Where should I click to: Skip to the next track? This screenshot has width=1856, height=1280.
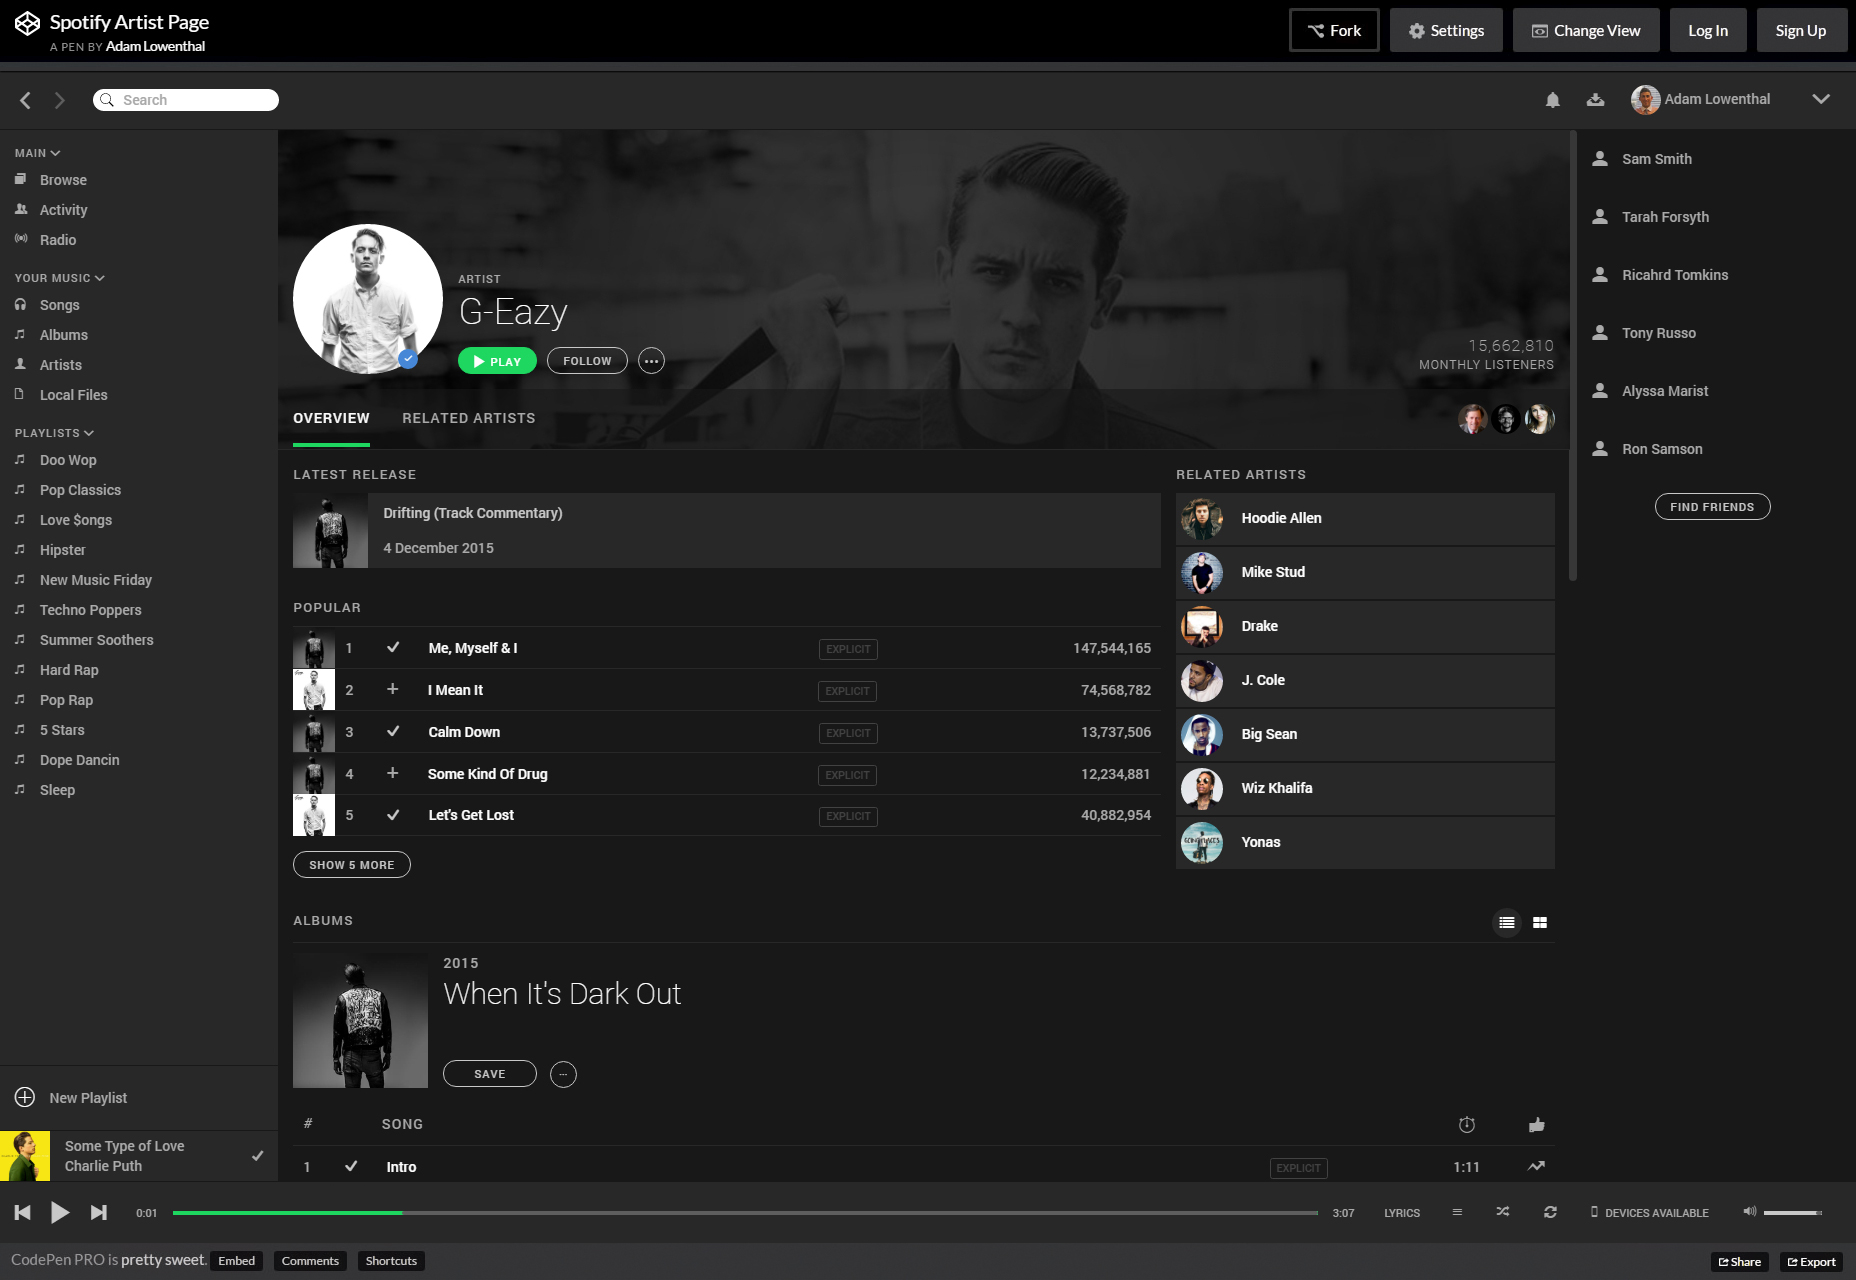tap(98, 1213)
